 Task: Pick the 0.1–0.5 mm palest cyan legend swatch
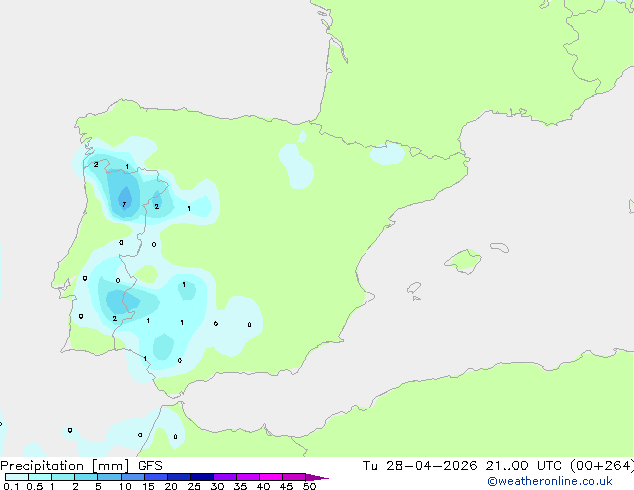pos(17,477)
